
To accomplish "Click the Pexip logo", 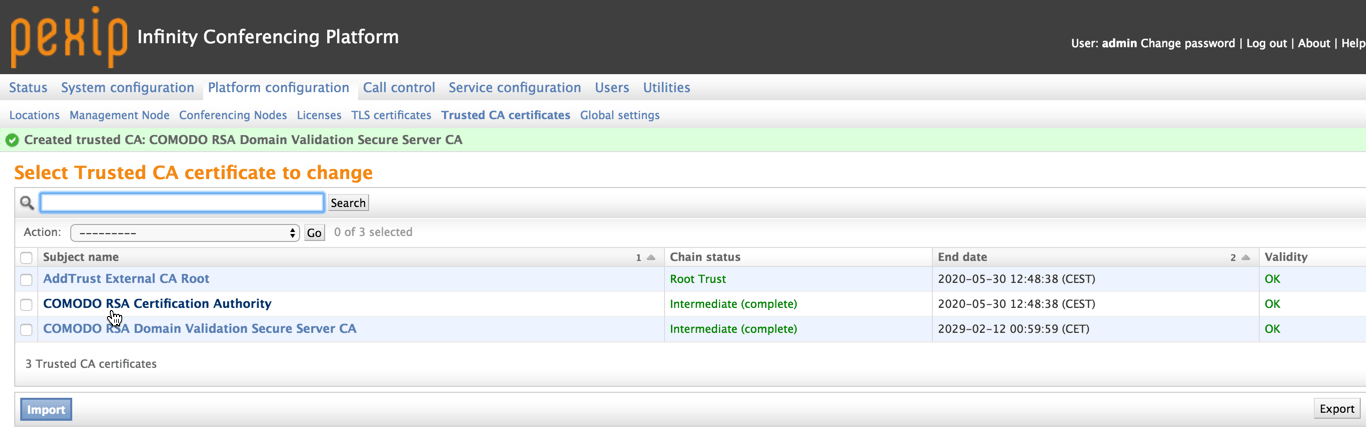I will pos(69,36).
